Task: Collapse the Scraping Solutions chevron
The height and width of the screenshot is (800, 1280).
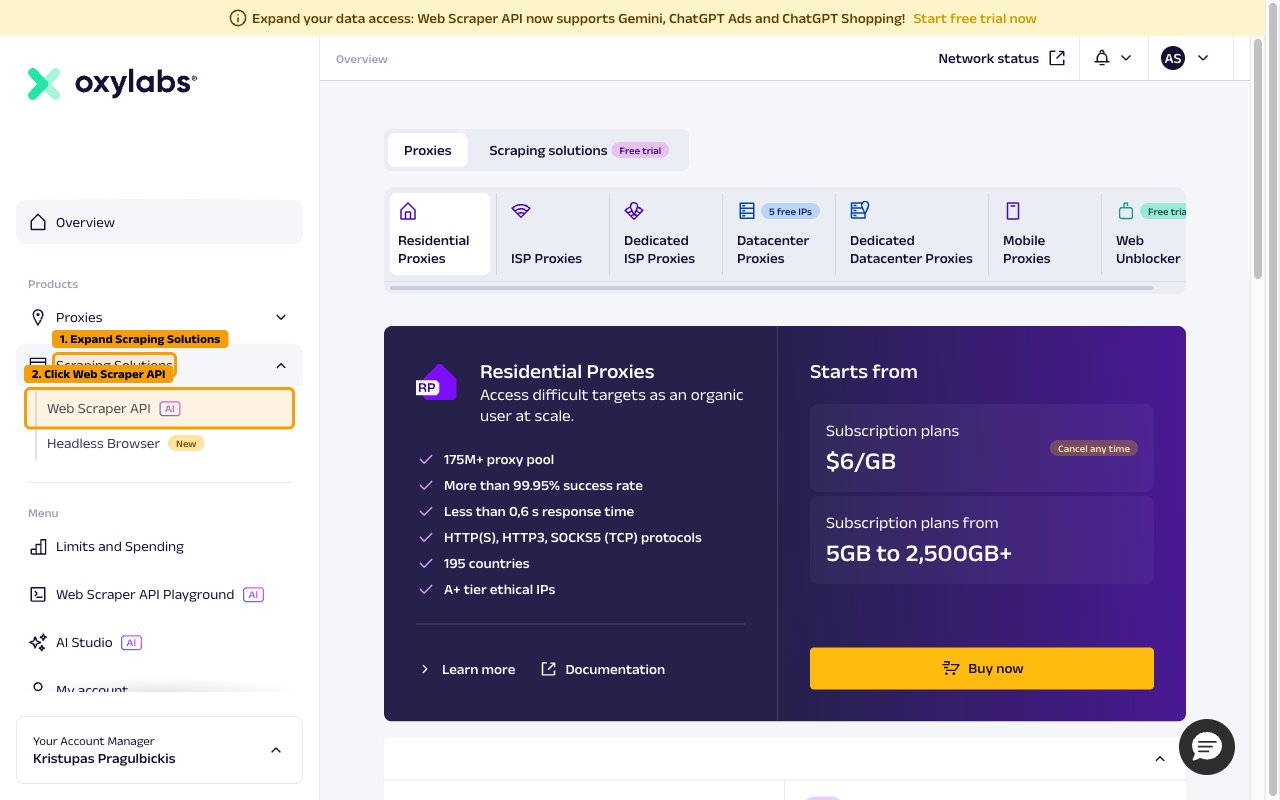Action: point(281,366)
